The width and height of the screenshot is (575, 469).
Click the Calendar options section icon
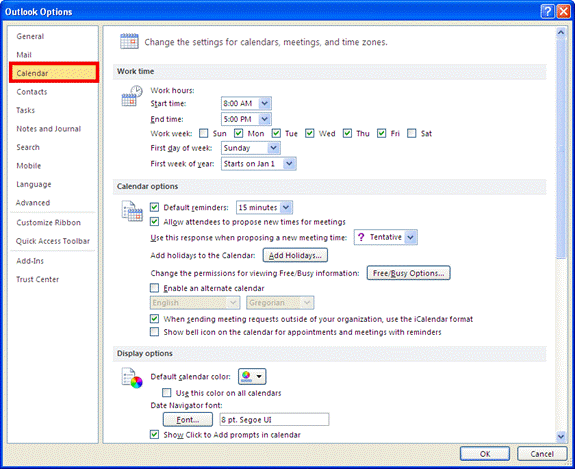pyautogui.click(x=132, y=211)
